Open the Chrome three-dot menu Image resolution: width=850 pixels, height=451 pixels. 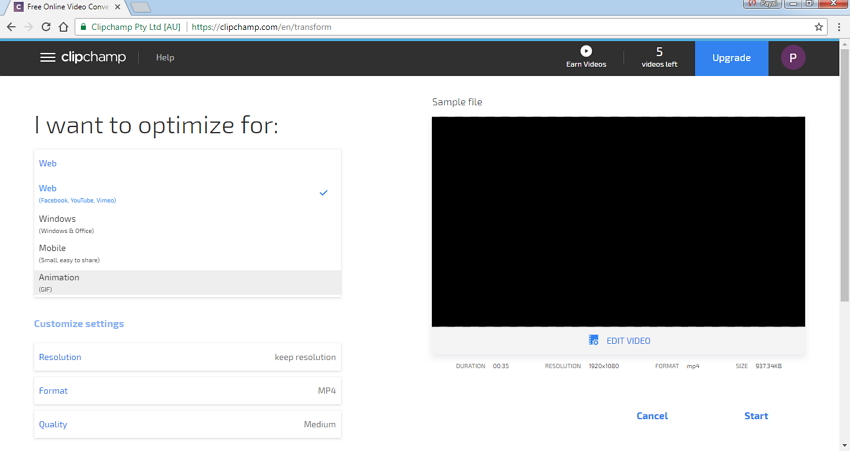tap(839, 27)
